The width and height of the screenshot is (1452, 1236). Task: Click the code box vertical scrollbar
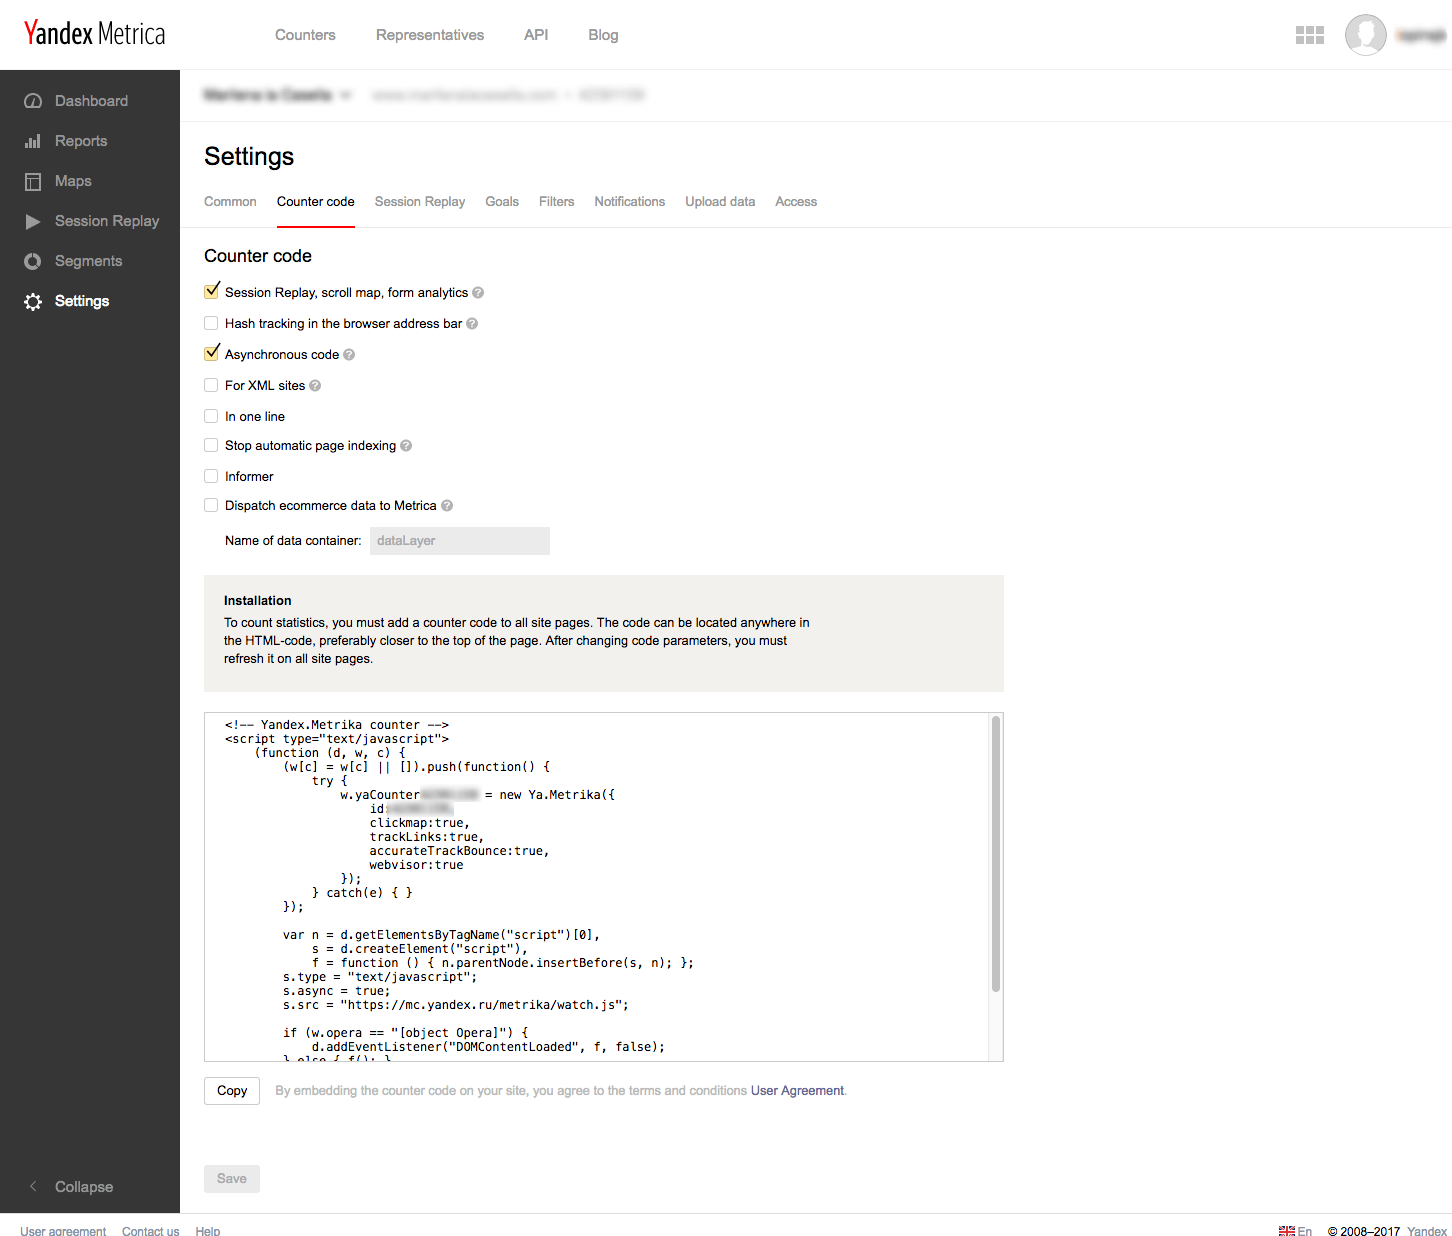(x=996, y=854)
